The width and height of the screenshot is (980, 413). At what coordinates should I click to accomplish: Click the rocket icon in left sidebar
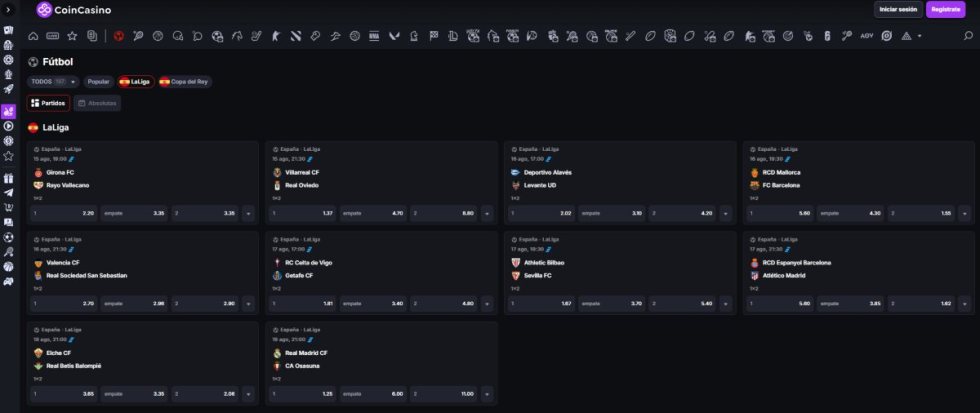click(9, 89)
